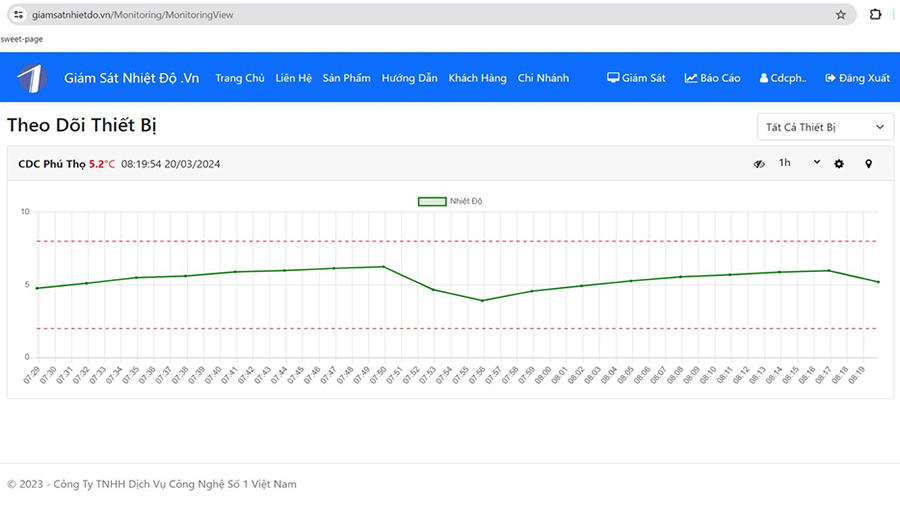Click the last chart data point at 08:19
This screenshot has width=900, height=512.
(878, 282)
